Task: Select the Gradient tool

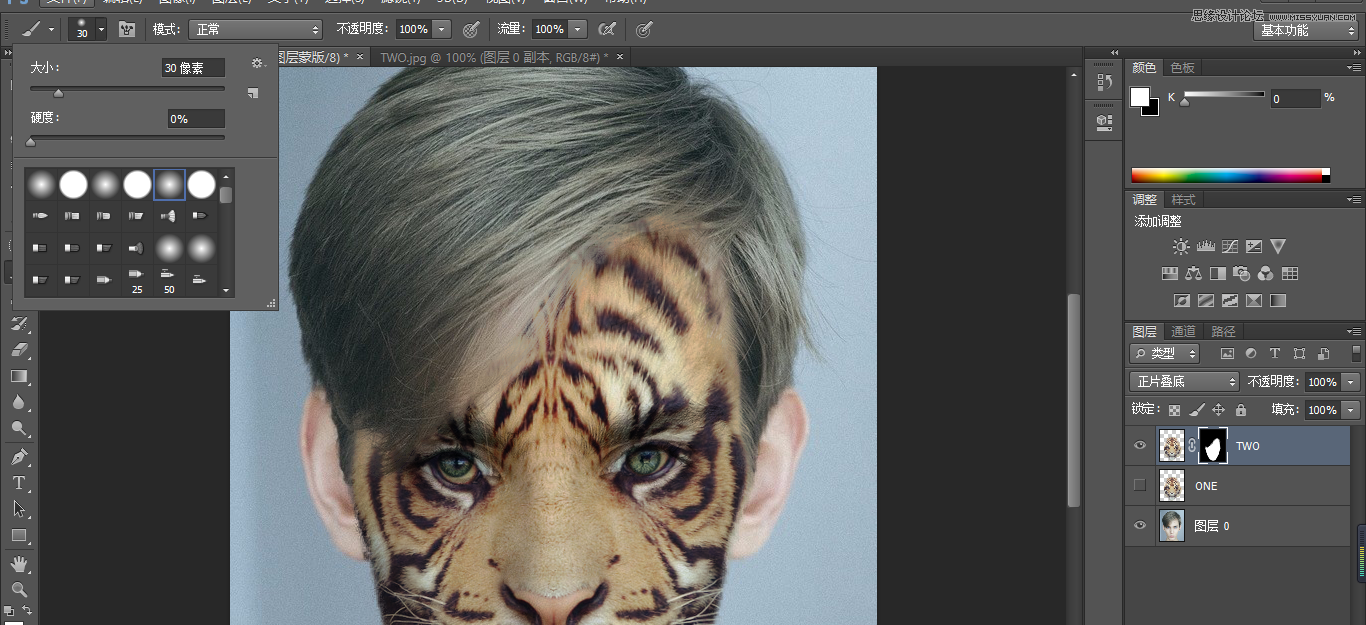Action: pos(19,376)
